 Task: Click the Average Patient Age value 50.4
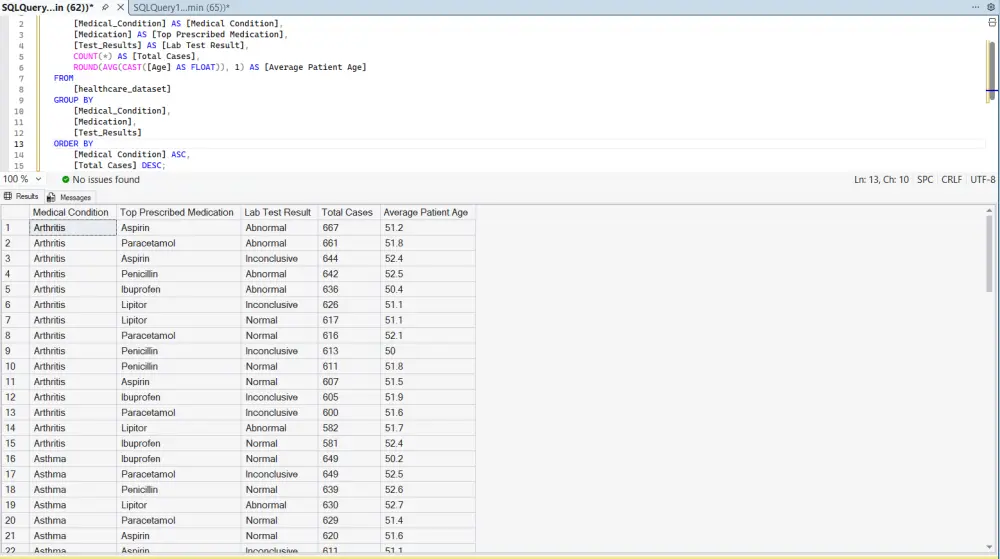(427, 289)
